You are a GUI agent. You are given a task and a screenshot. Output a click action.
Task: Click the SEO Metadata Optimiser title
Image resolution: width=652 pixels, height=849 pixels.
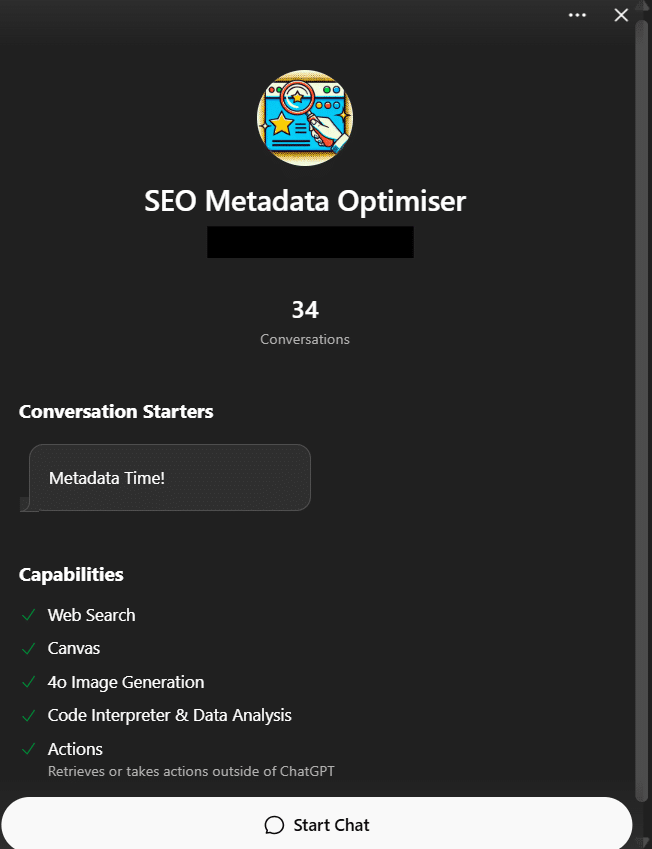point(305,201)
